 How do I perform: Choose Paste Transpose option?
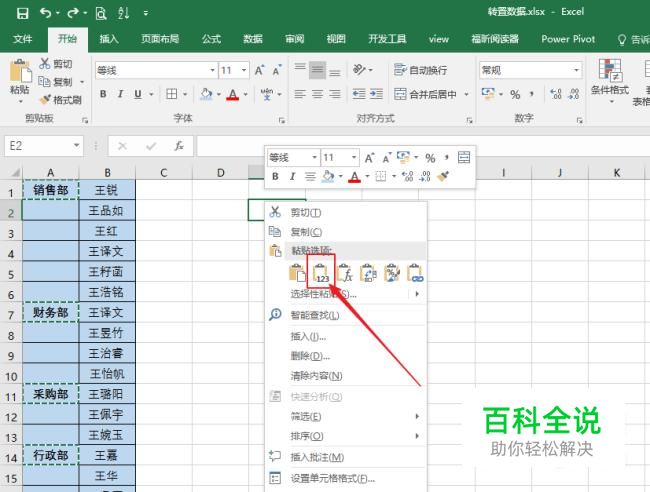369,273
